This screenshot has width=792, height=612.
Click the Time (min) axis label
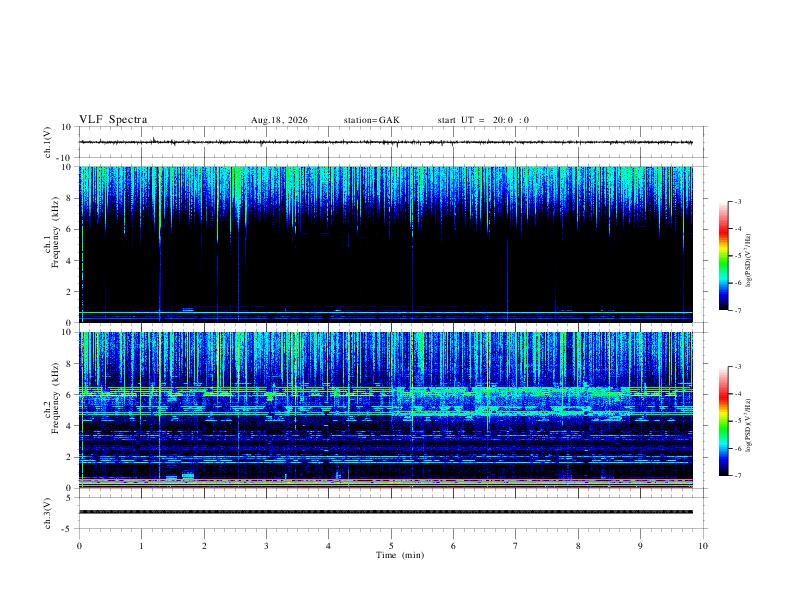coord(400,555)
